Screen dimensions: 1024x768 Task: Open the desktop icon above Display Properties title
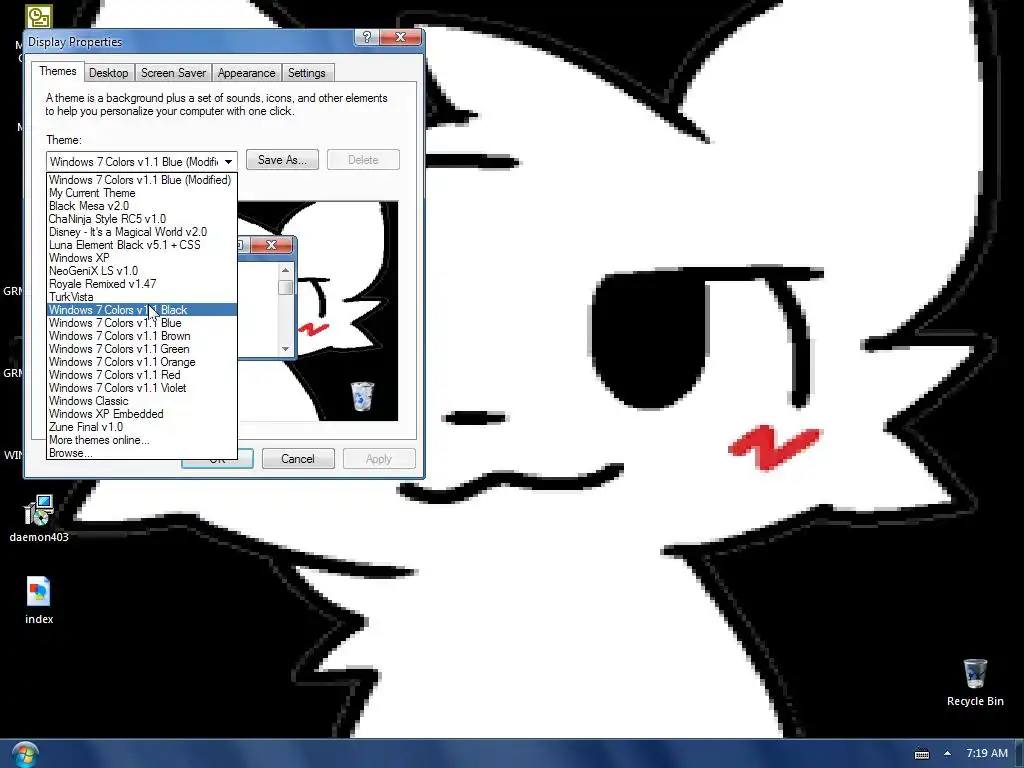[x=39, y=16]
